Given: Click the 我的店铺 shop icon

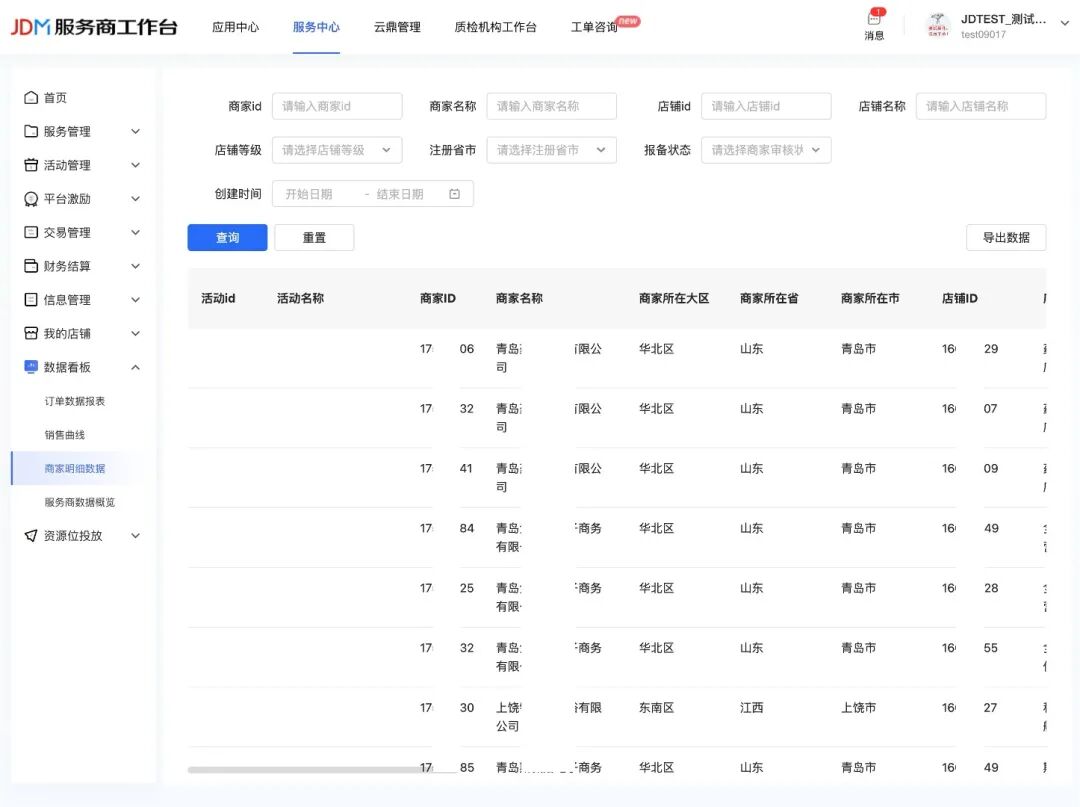Looking at the screenshot, I should pyautogui.click(x=31, y=334).
